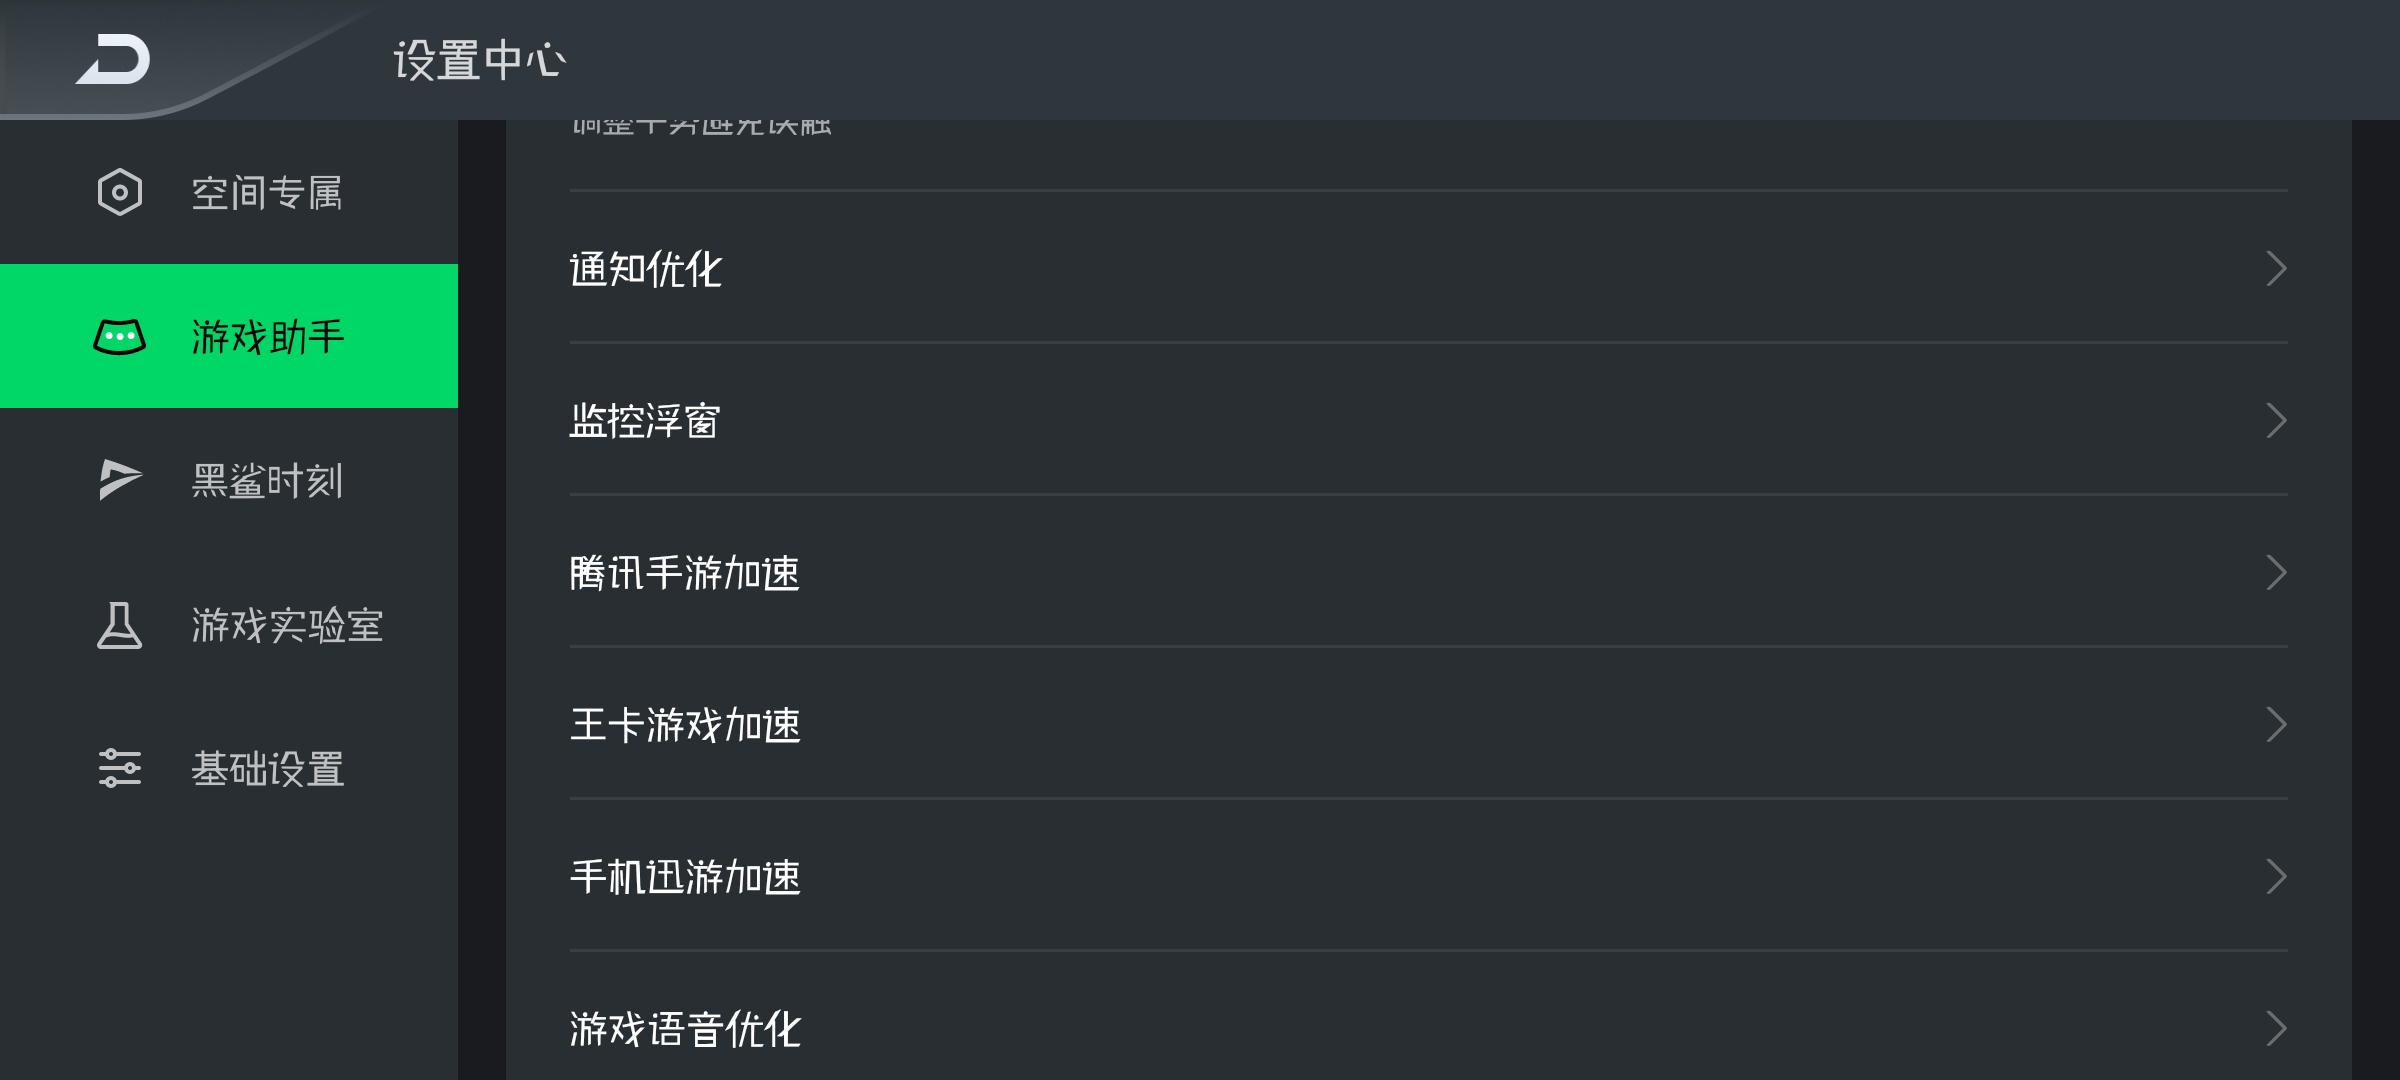Open the 游戏实验室 section
The width and height of the screenshot is (2400, 1080).
[x=229, y=624]
